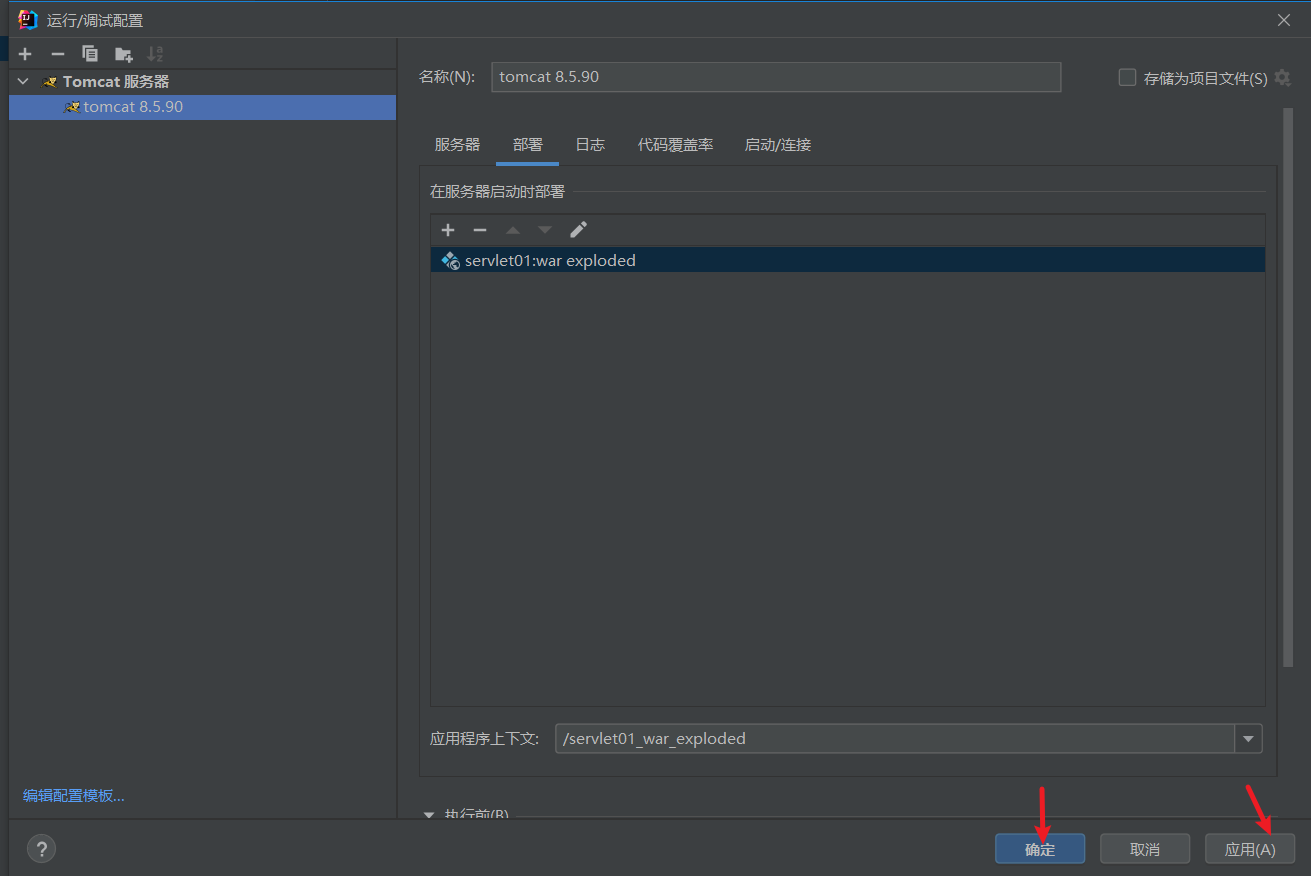Add a deployment artifact with plus icon
The image size is (1311, 876).
(x=448, y=230)
